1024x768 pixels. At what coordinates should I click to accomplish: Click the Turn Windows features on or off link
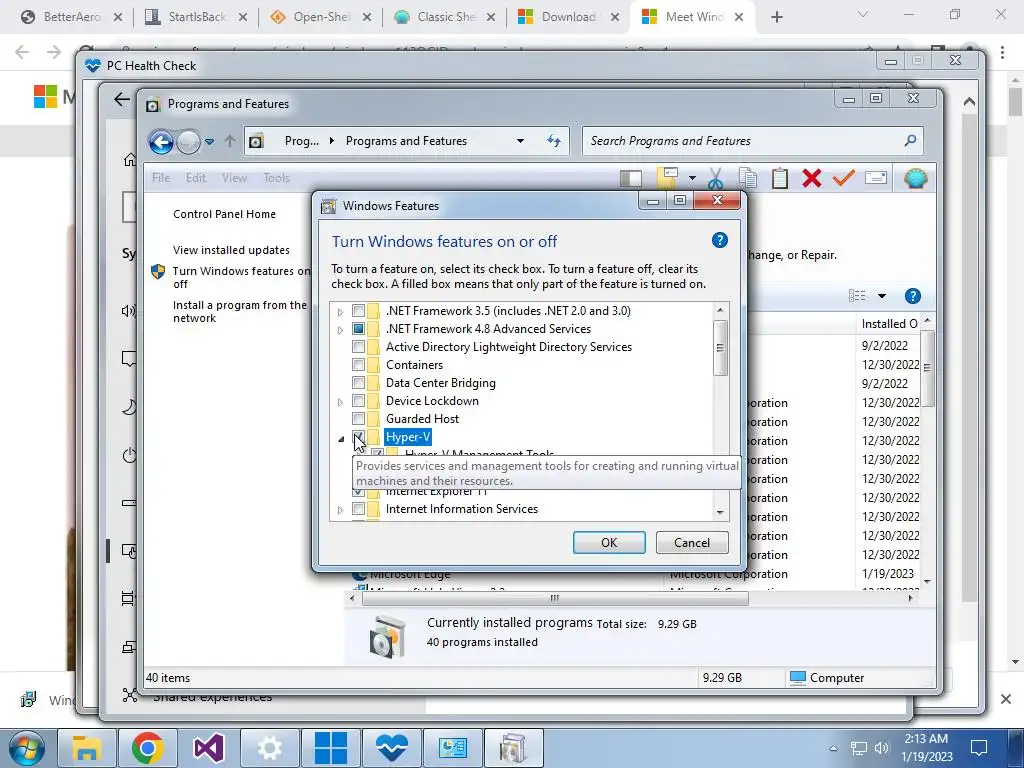(x=241, y=277)
